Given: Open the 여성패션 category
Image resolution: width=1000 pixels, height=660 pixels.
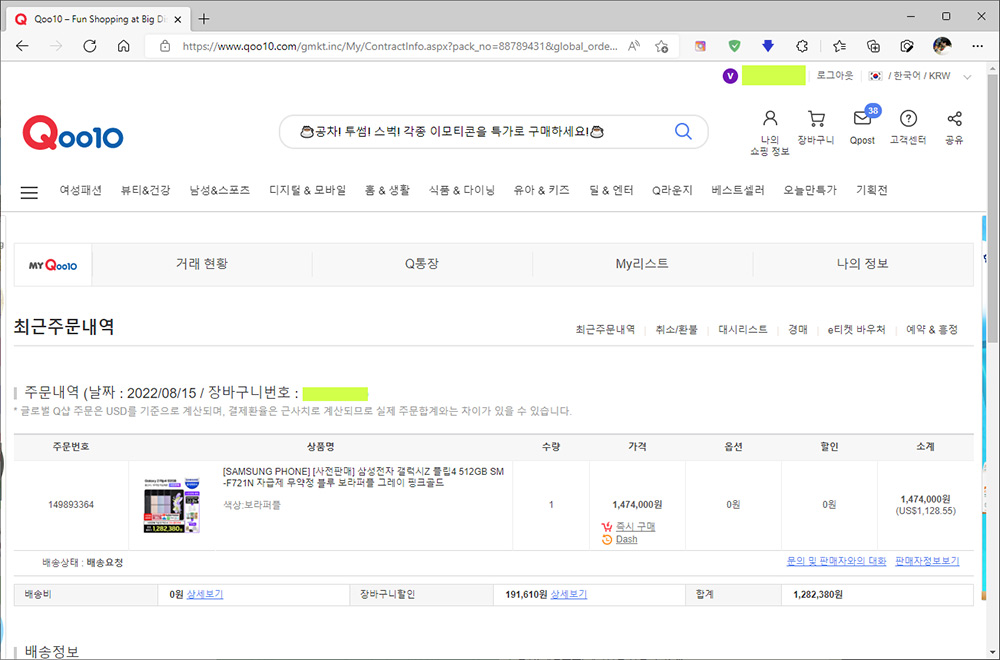Looking at the screenshot, I should click(x=81, y=190).
